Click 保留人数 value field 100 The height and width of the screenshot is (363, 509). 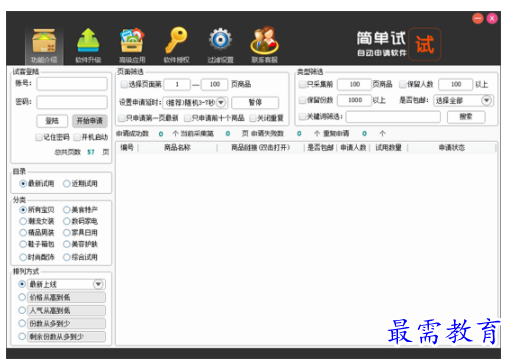tap(456, 84)
